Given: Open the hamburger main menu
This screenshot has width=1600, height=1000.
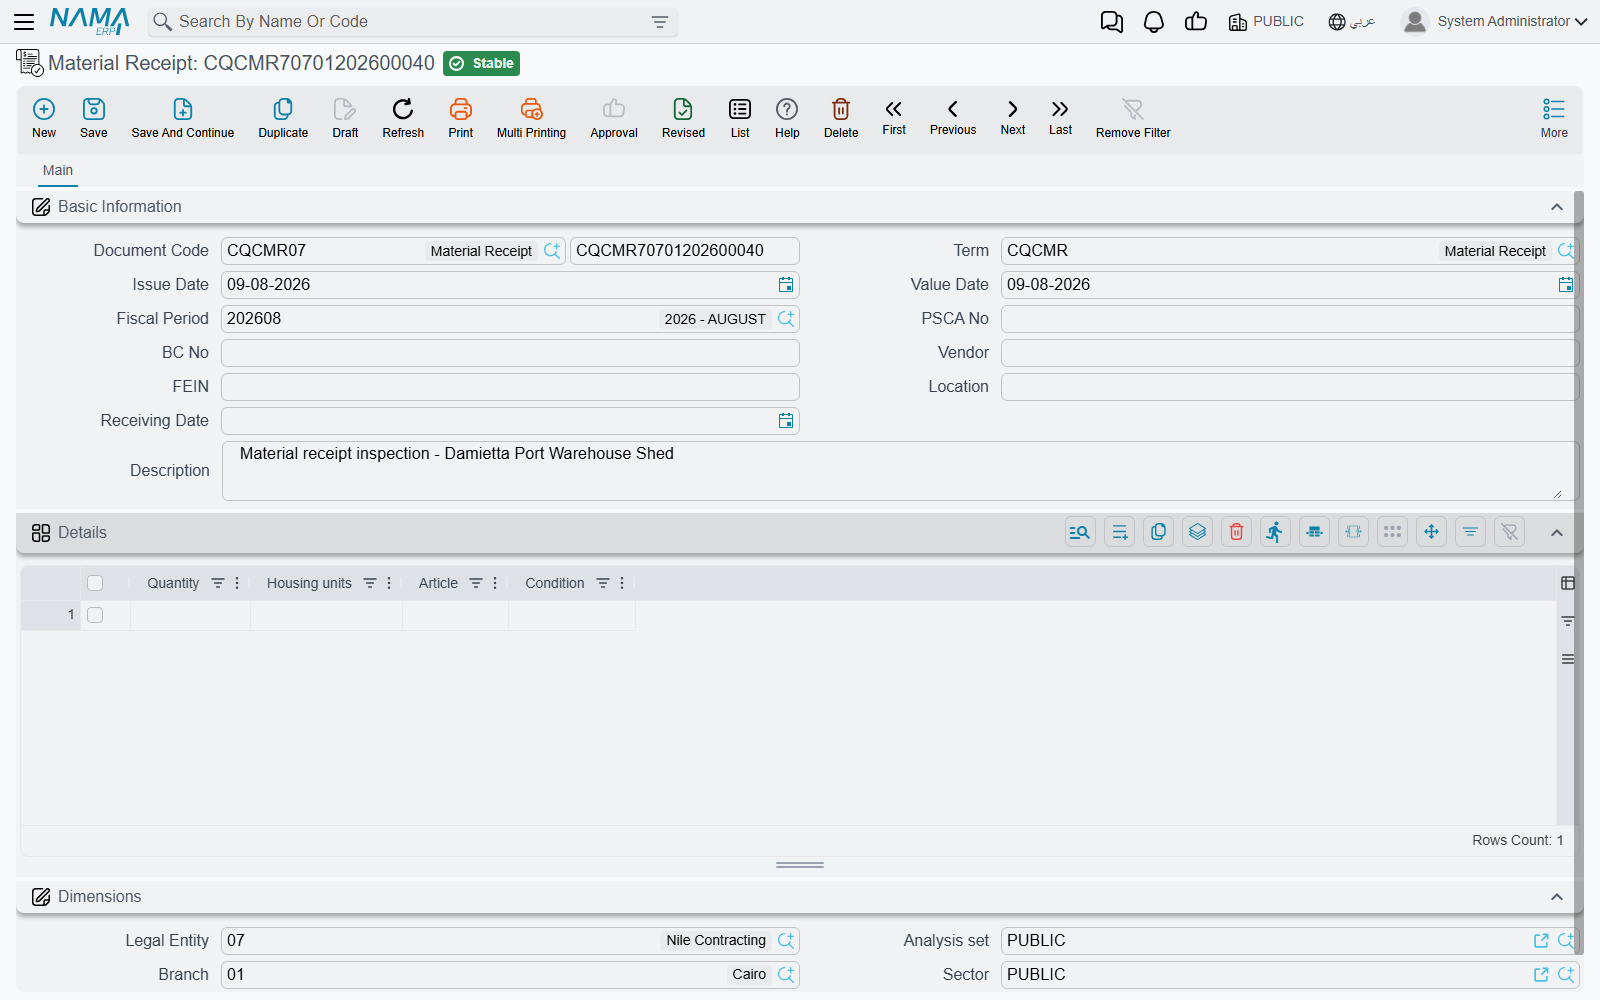Looking at the screenshot, I should [24, 22].
